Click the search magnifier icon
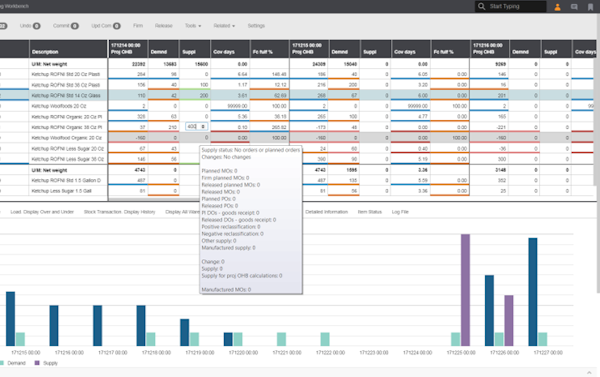Viewport: 600px width, 377px height. pos(481,6)
